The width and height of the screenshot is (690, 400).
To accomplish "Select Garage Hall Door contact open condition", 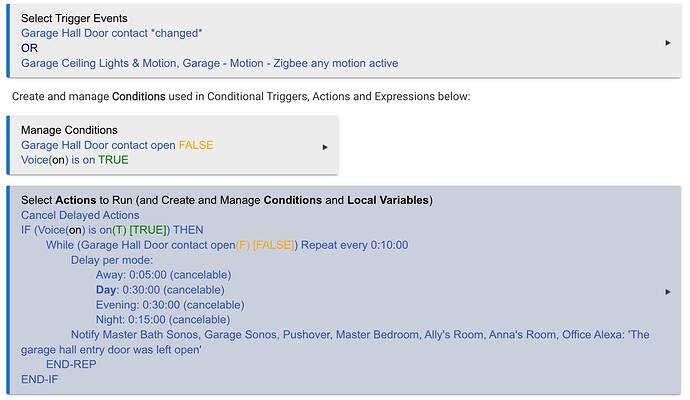I will click(x=117, y=145).
